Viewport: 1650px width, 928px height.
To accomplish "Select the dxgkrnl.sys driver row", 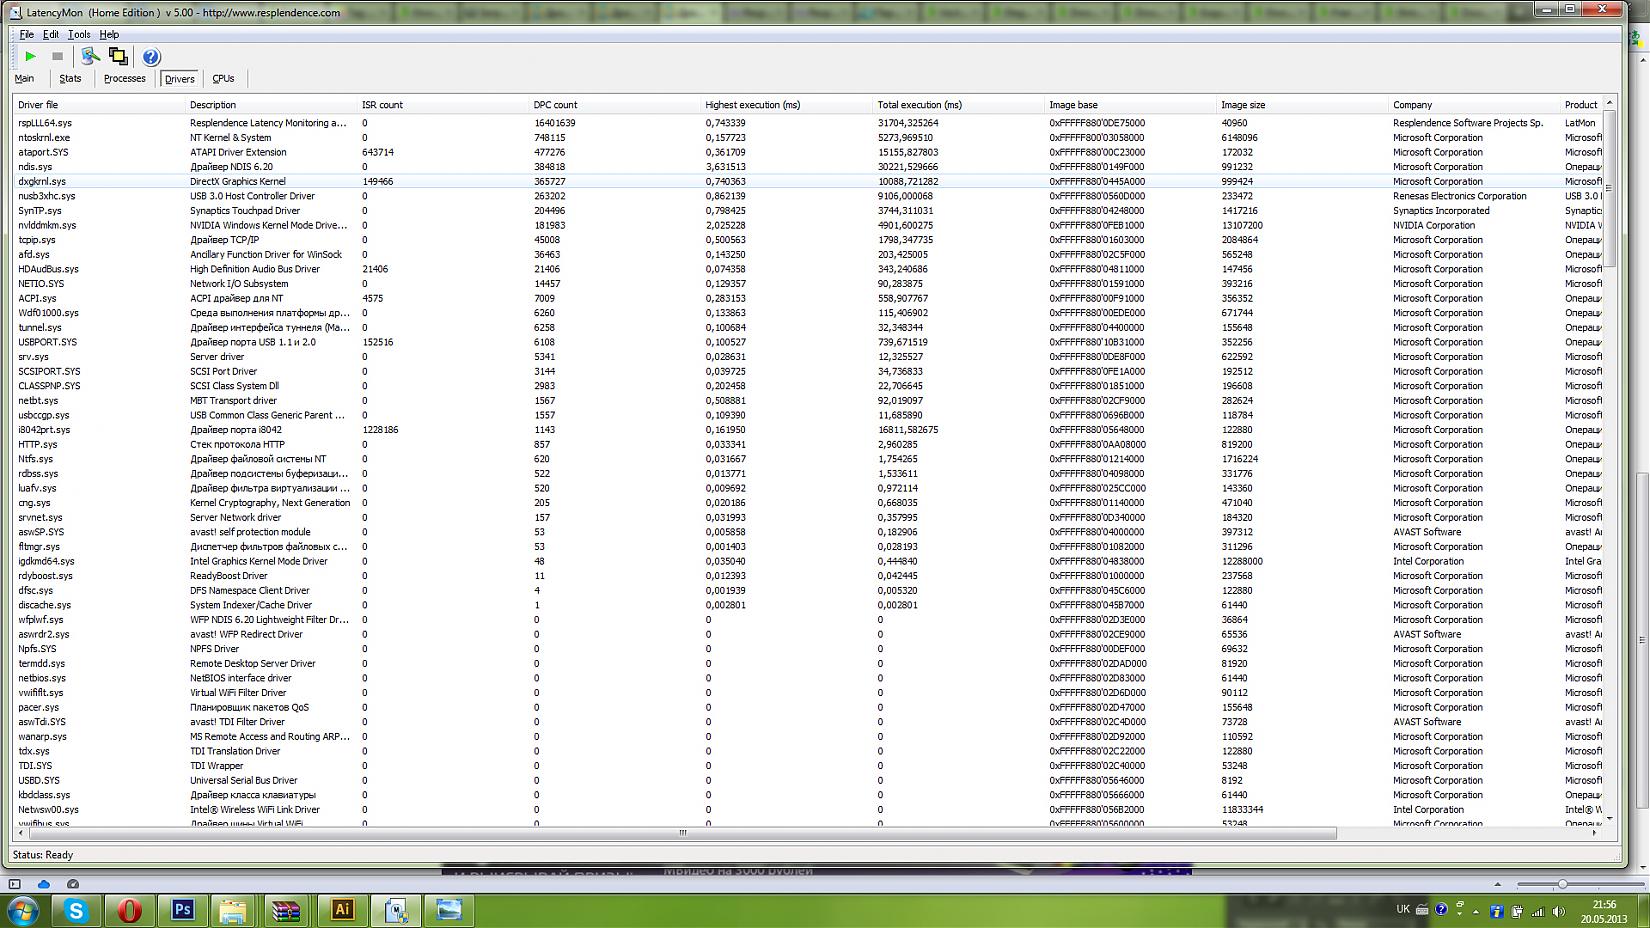I will pyautogui.click(x=808, y=182).
